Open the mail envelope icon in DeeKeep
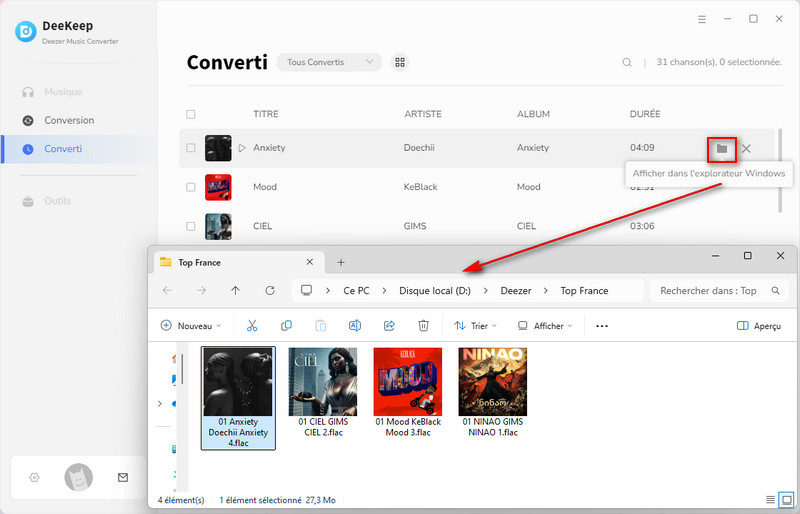 123,478
